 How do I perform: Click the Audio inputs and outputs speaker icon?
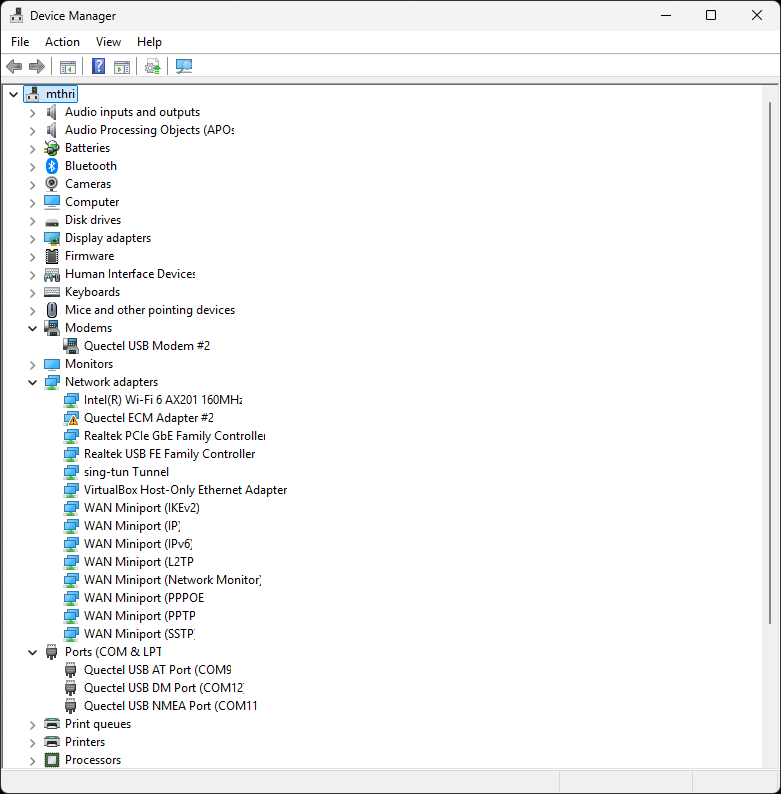pos(52,112)
